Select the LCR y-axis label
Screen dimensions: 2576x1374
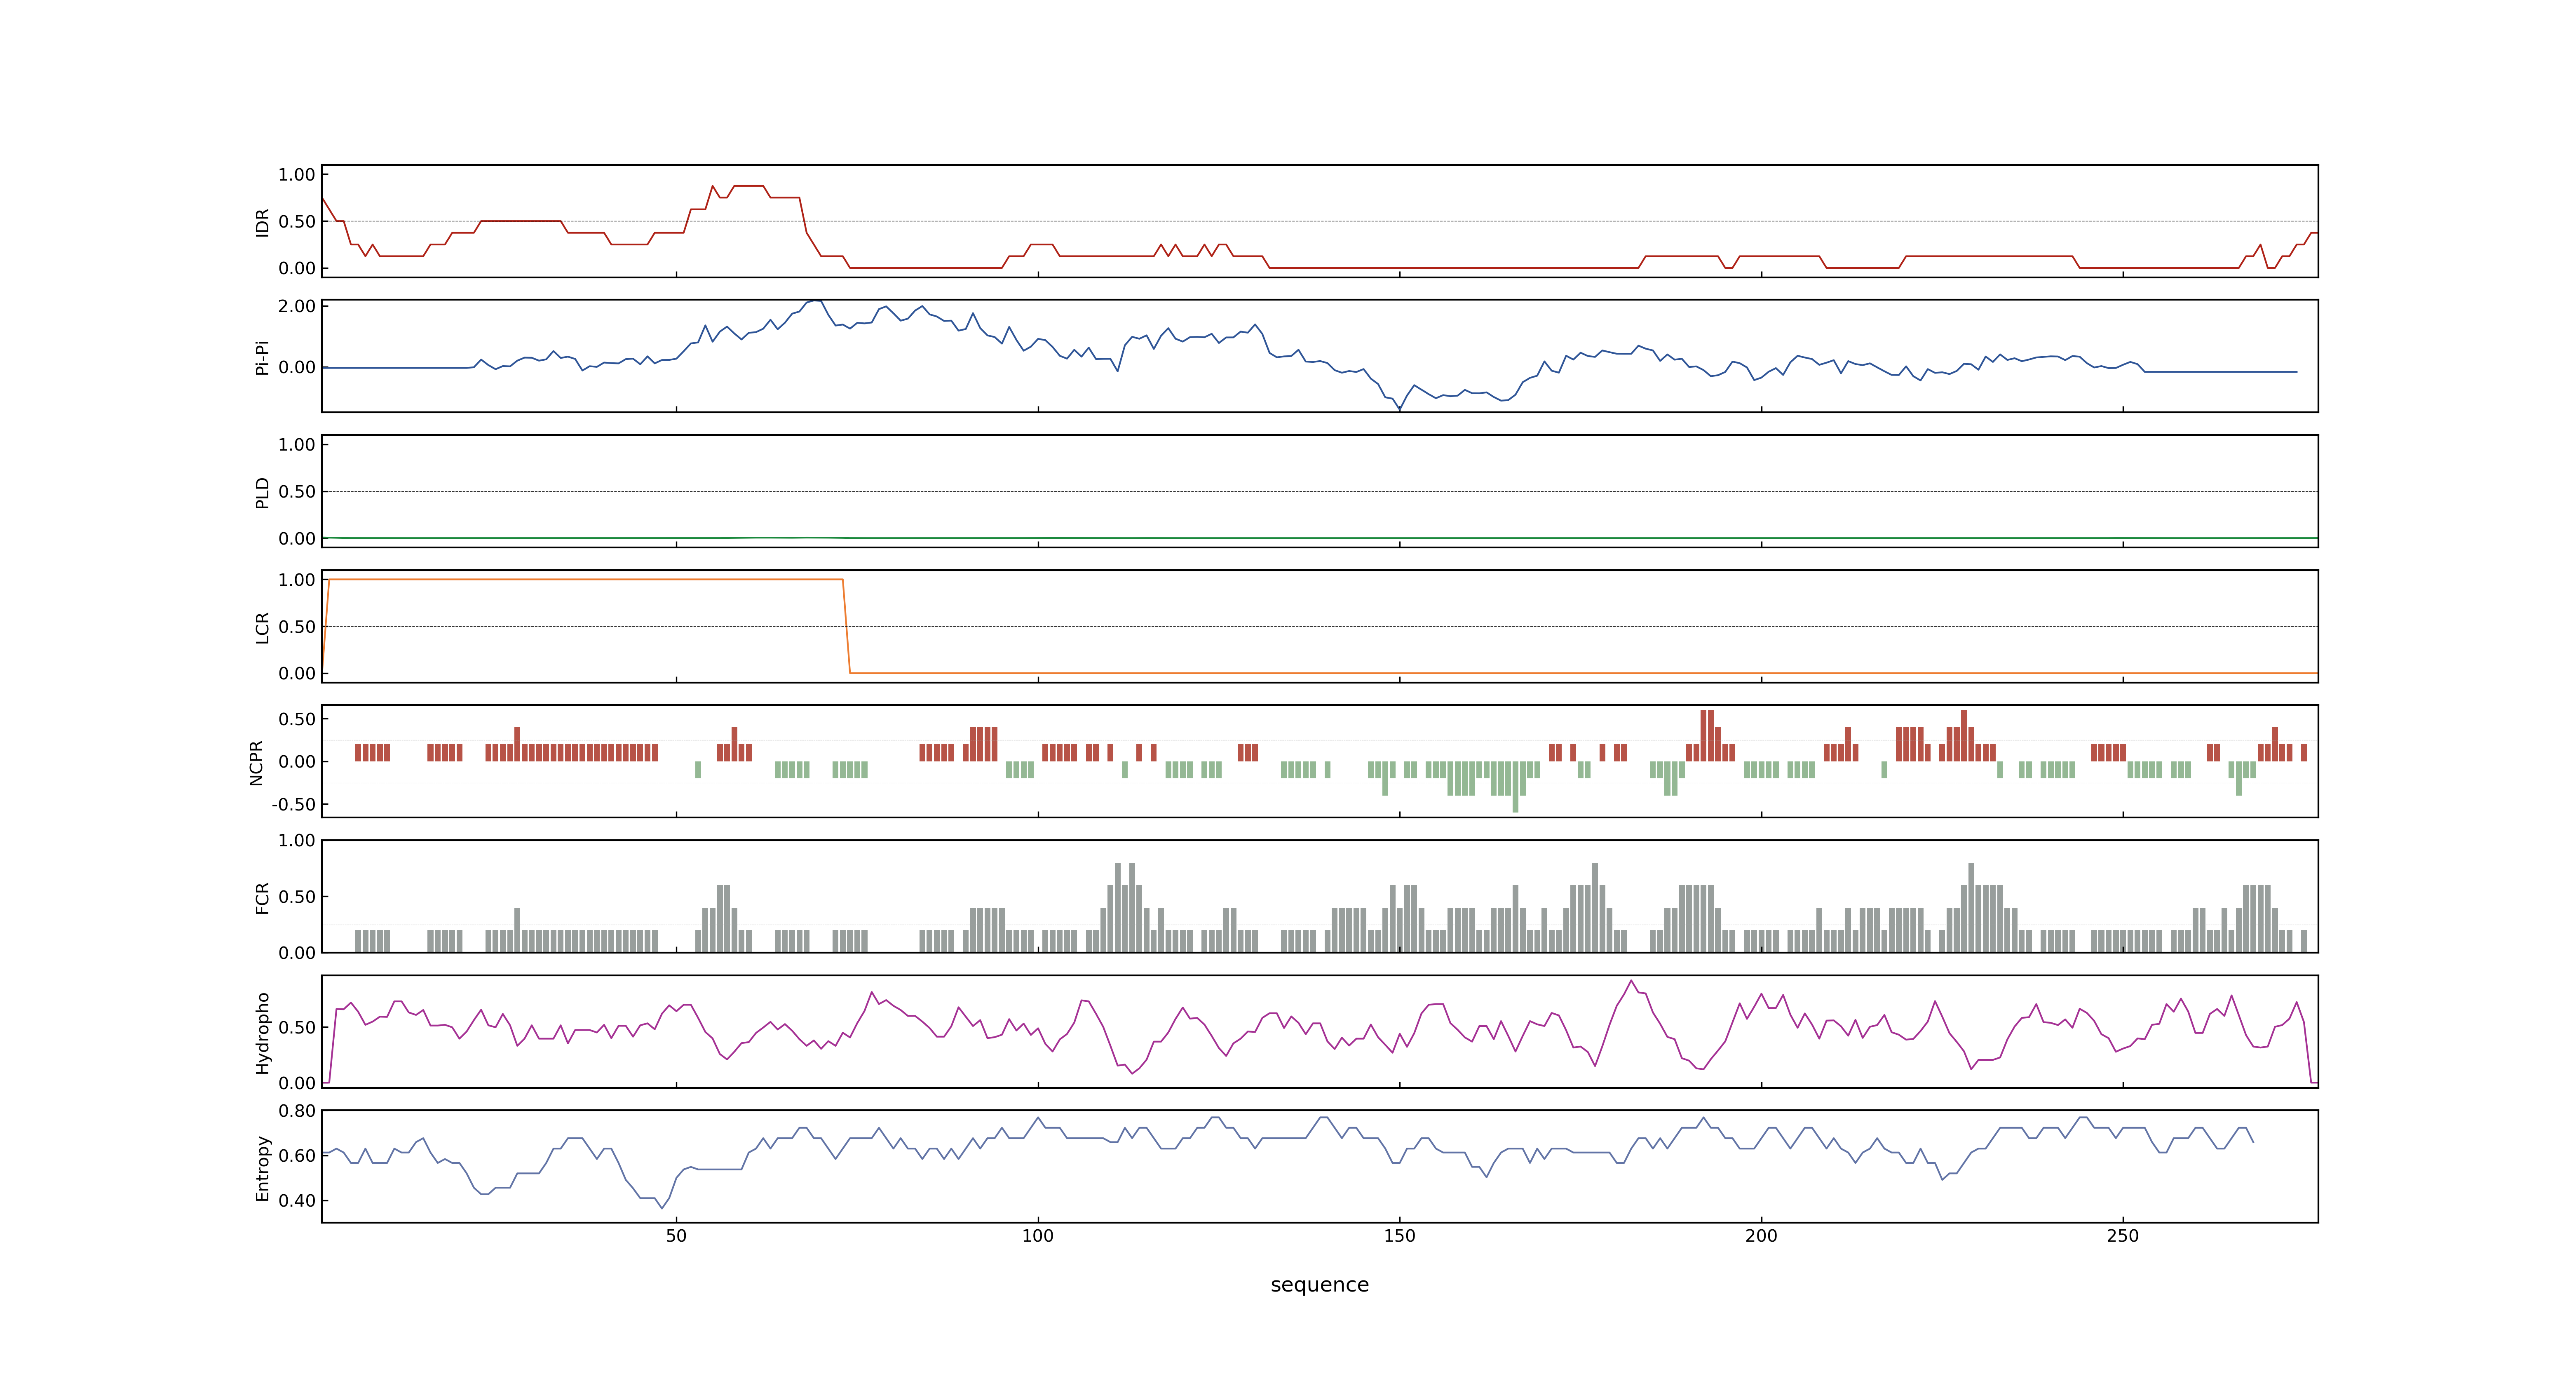point(262,627)
